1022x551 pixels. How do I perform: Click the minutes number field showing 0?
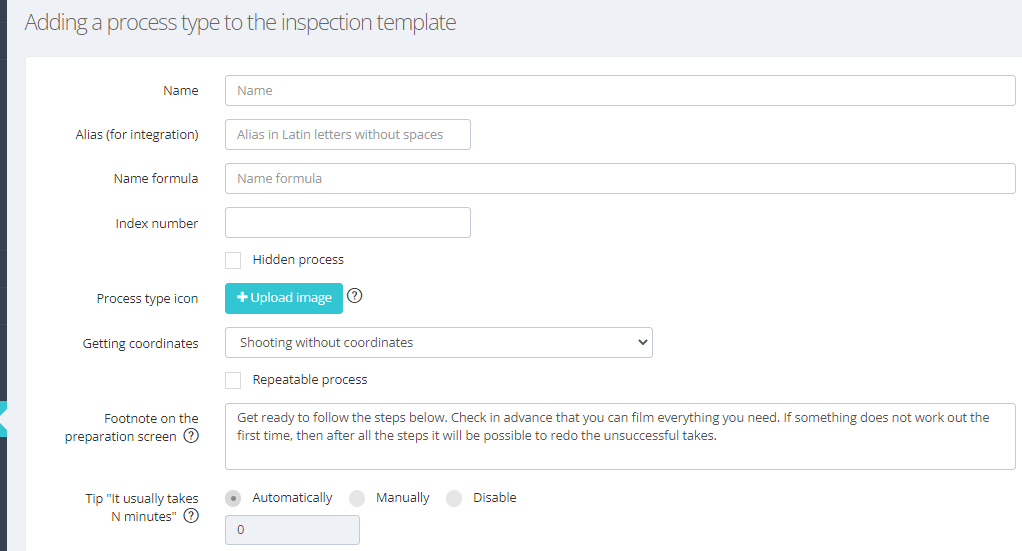292,529
